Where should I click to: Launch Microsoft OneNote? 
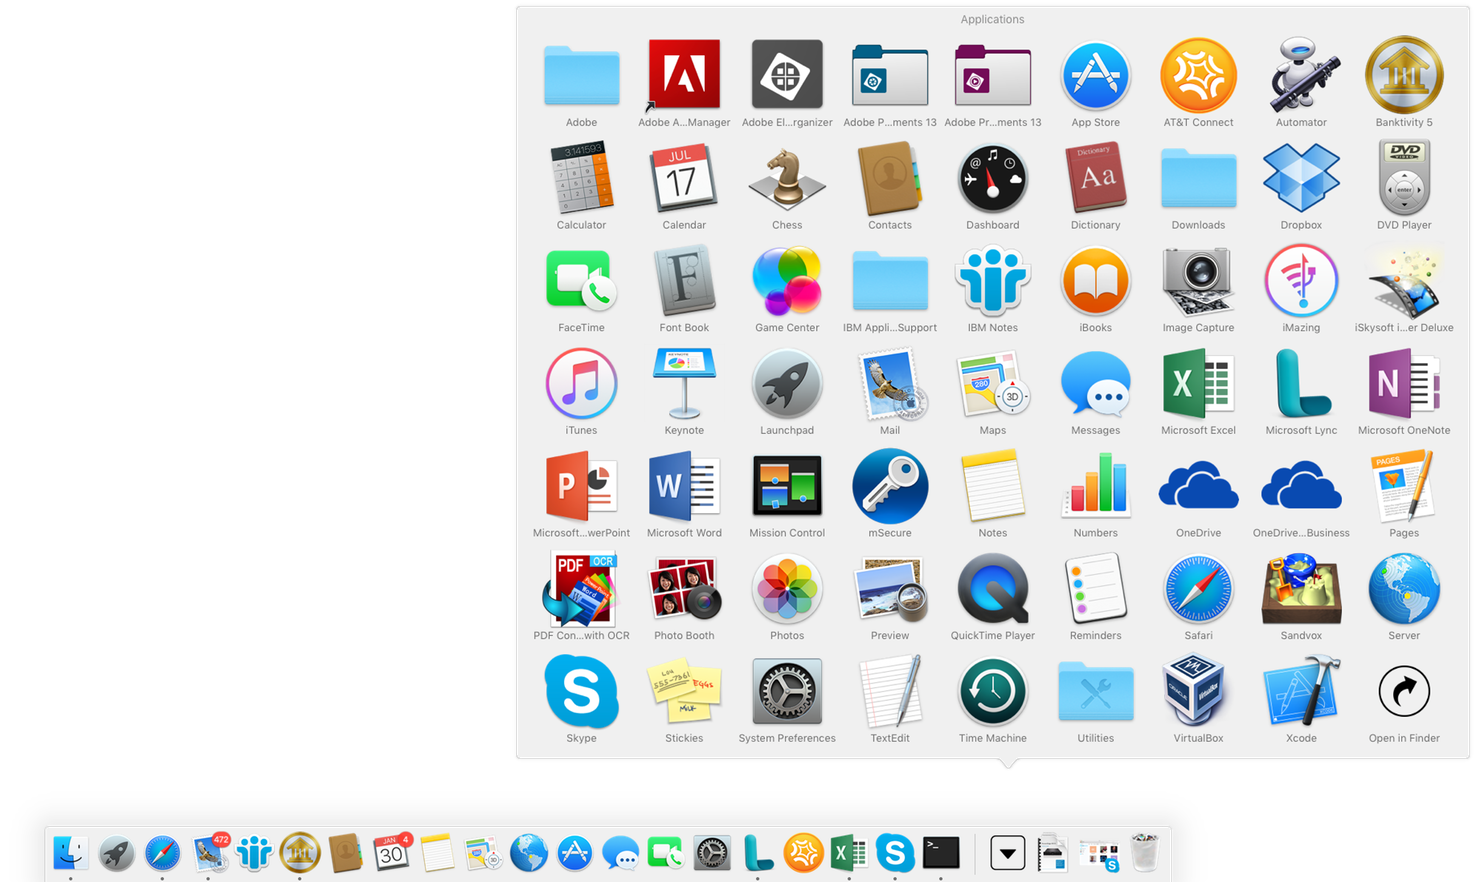(x=1404, y=383)
